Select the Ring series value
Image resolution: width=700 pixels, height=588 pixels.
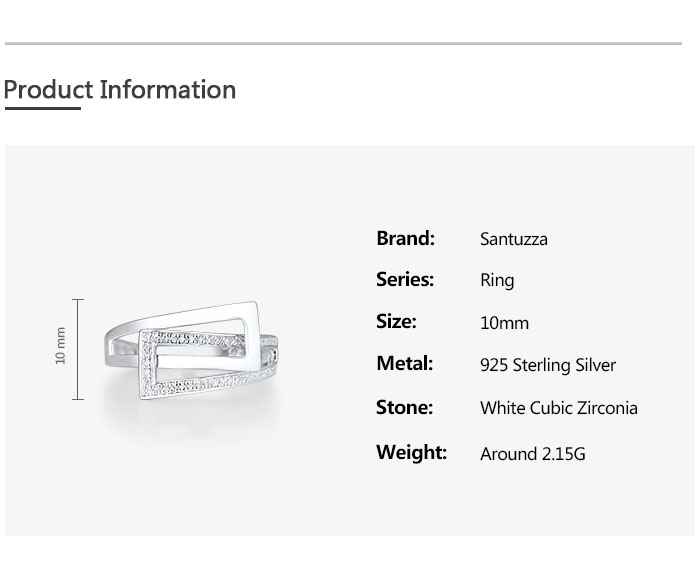pyautogui.click(x=497, y=280)
